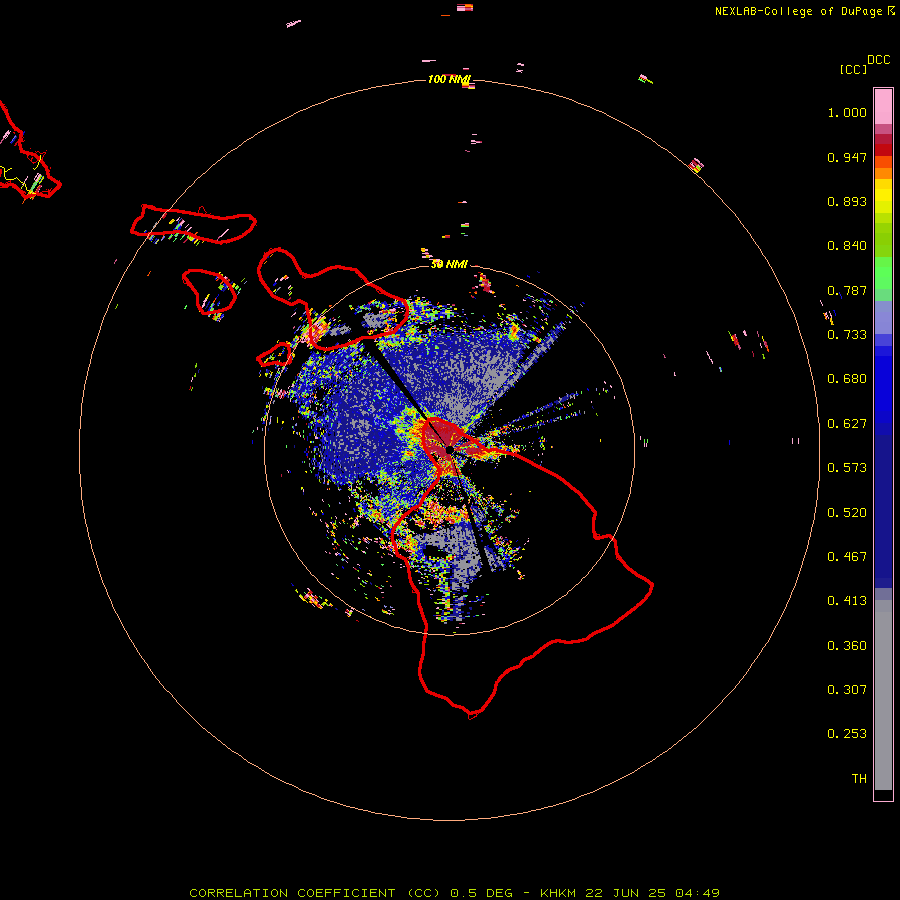Click the 1.000 value on the legend
This screenshot has width=900, height=900.
(x=847, y=112)
